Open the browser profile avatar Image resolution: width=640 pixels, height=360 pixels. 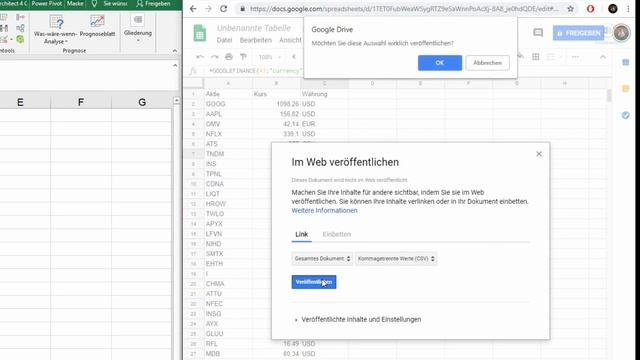click(612, 9)
